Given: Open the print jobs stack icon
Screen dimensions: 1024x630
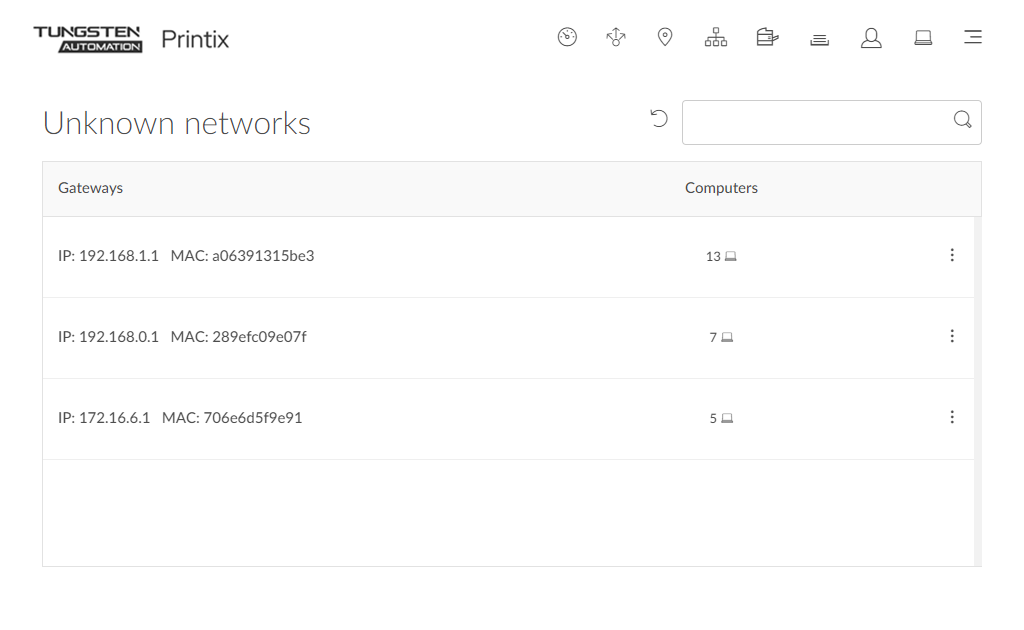Looking at the screenshot, I should 820,40.
